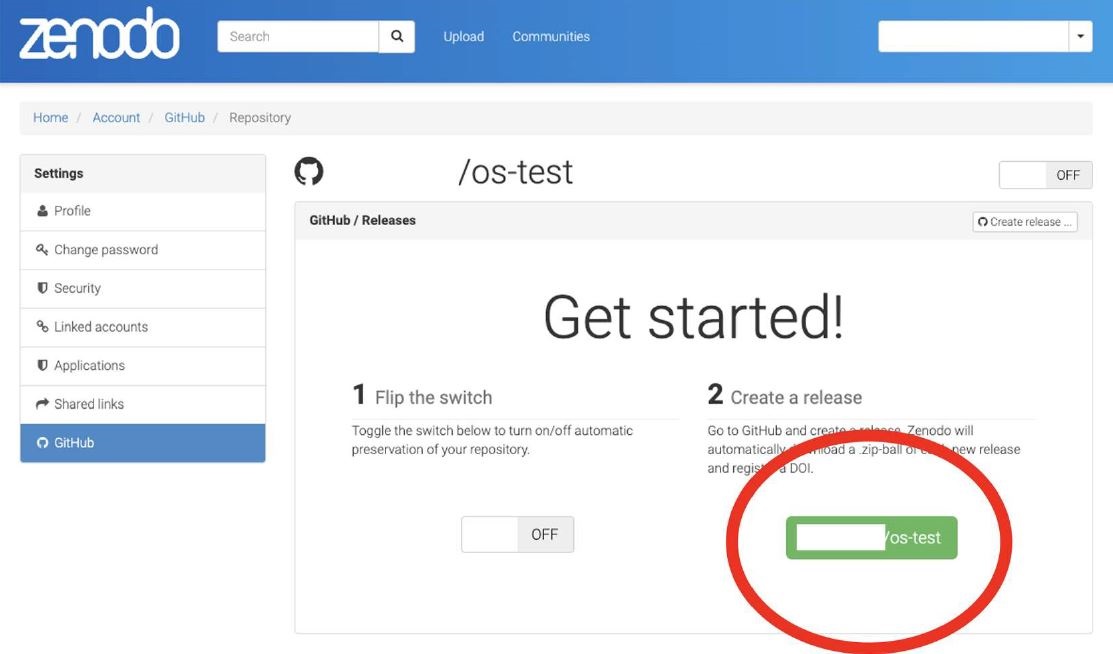Toggle the OFF switch under Flip the switch

(517, 534)
